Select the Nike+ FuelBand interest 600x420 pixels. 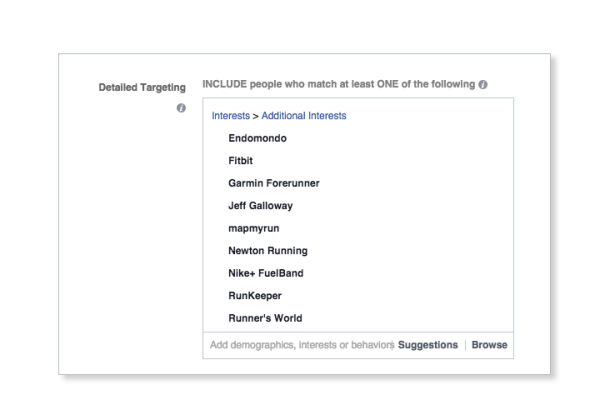266,273
